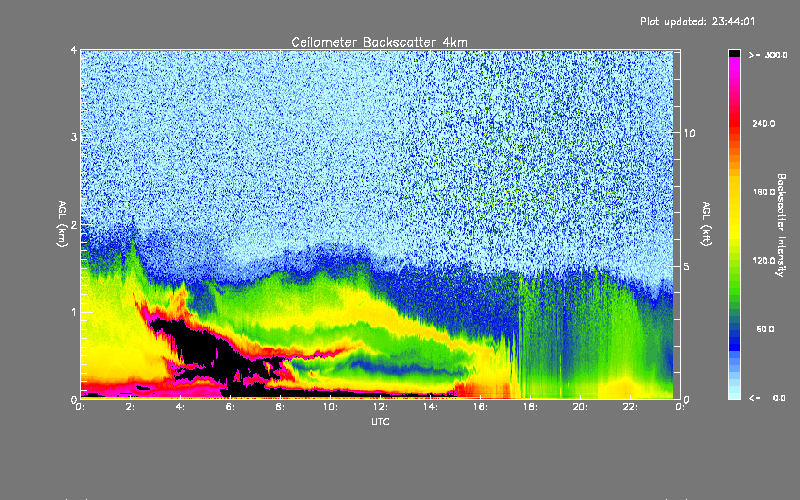Click the '10:' UTC time tick label
800x500 pixels.
331,407
